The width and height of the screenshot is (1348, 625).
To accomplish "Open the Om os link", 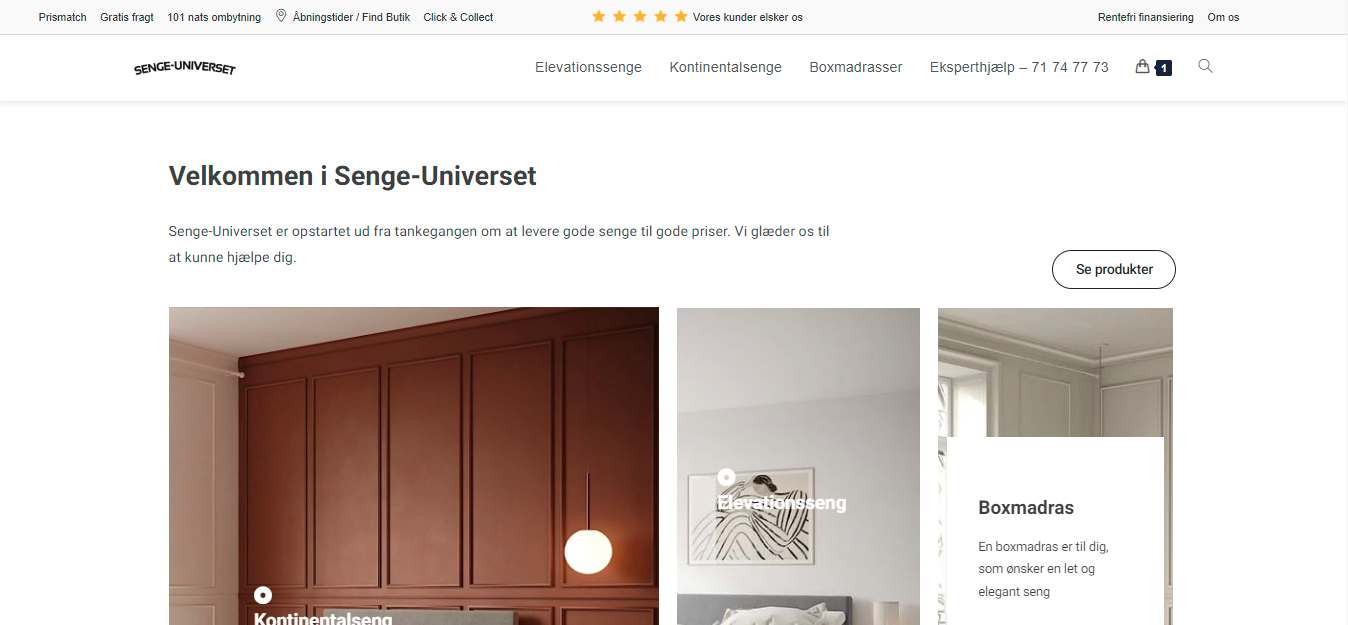I will click(1223, 17).
